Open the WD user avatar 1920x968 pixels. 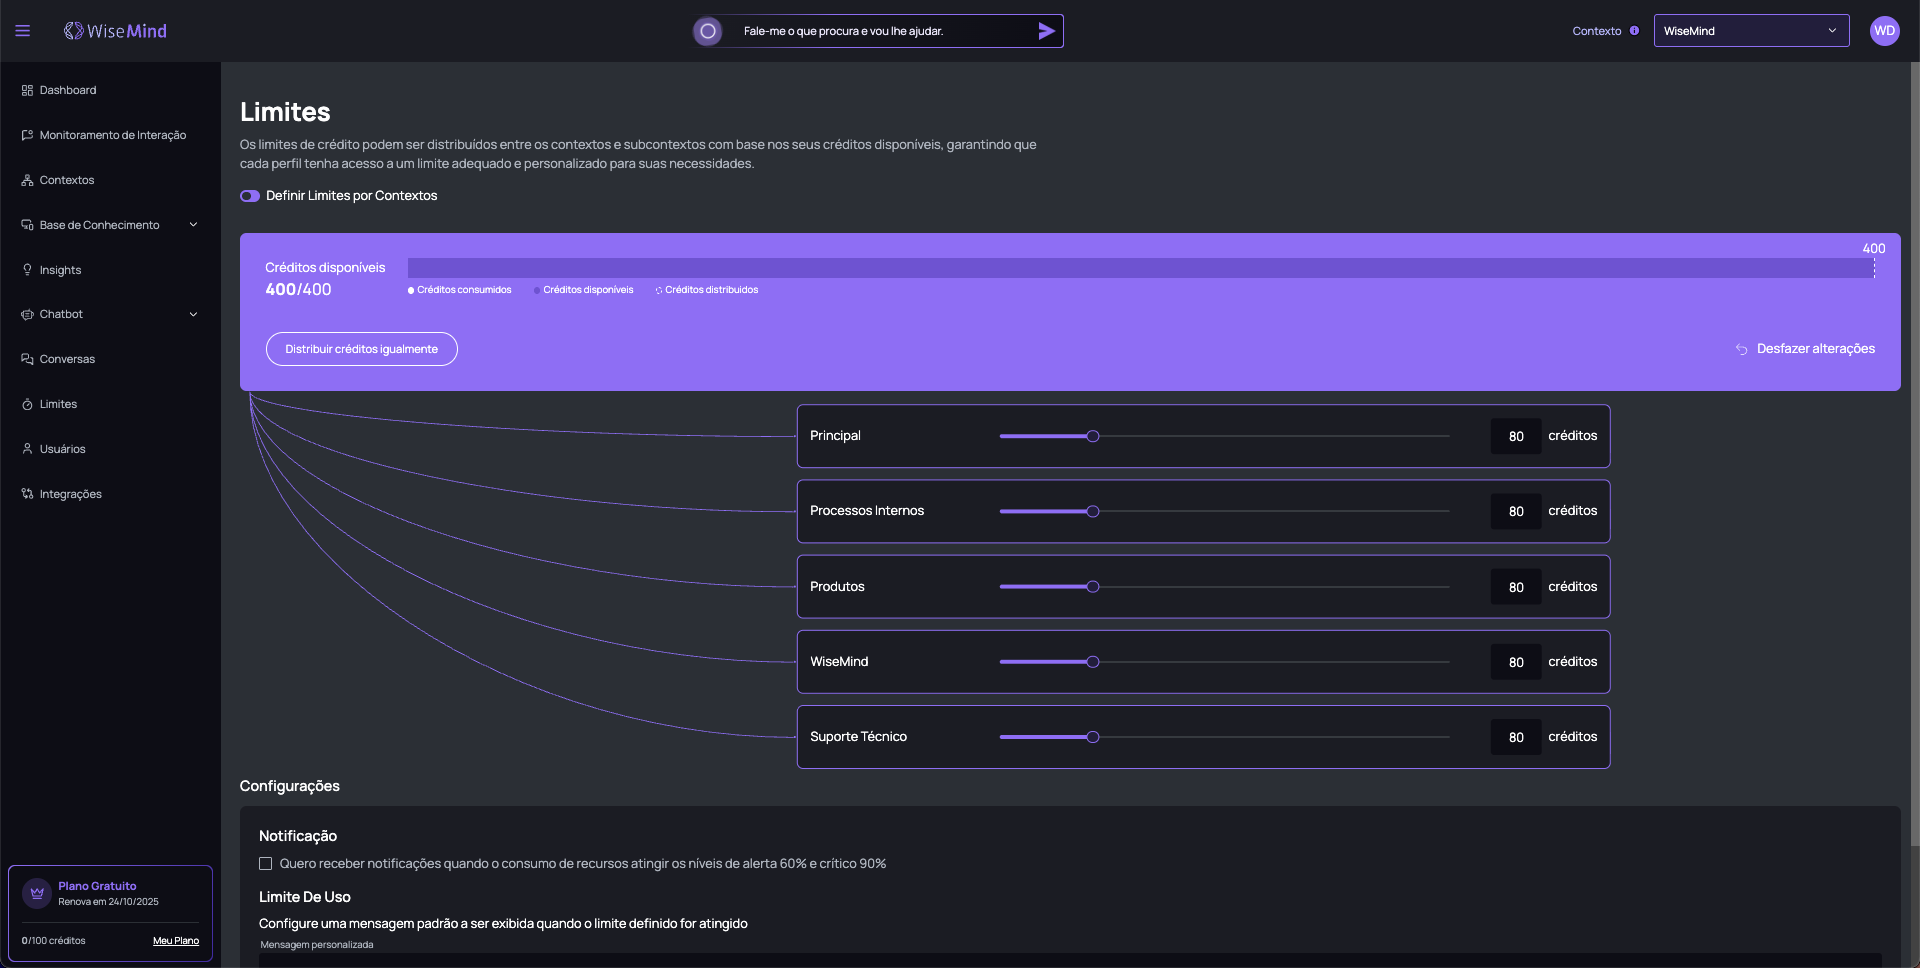click(x=1884, y=31)
